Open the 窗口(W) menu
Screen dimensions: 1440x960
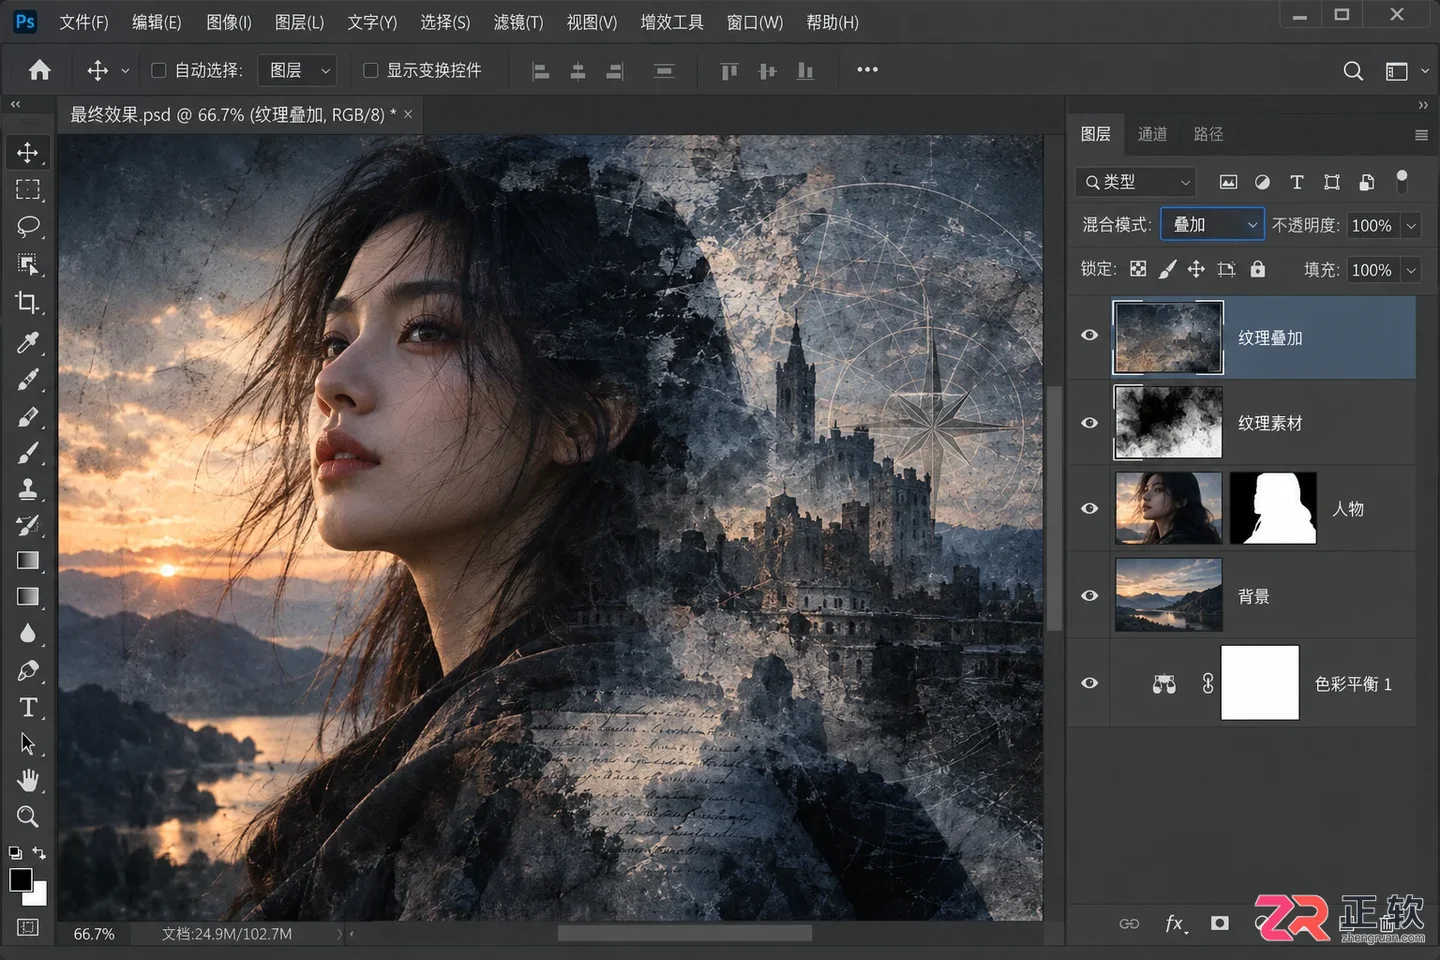755,22
